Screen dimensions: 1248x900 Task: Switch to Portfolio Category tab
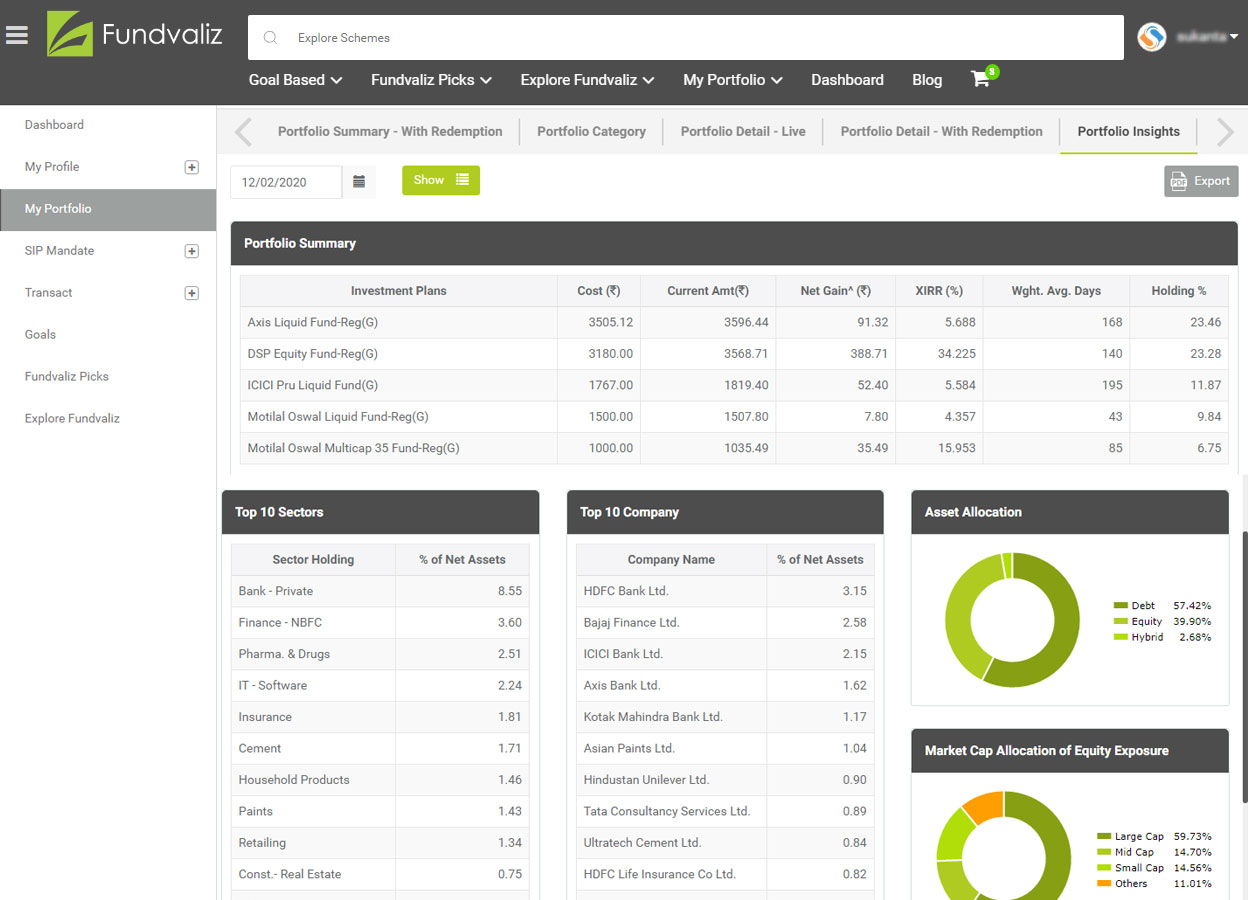[x=591, y=131]
